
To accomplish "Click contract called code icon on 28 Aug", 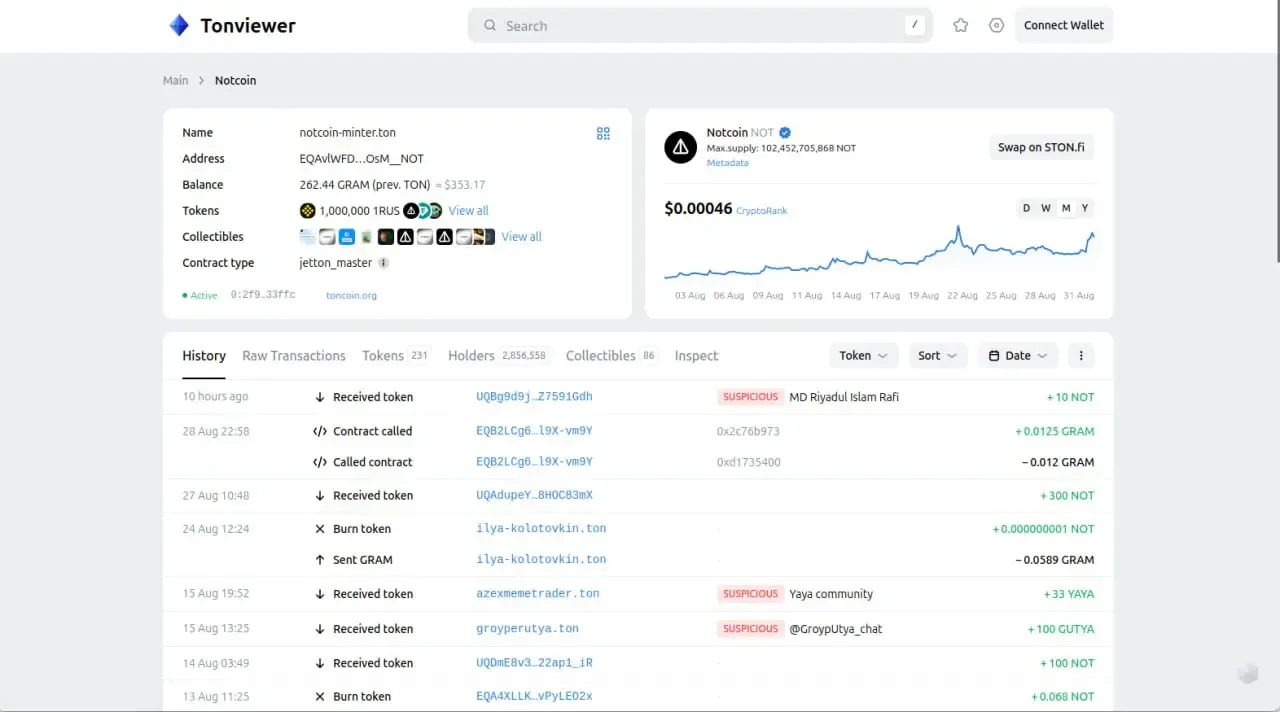I will pyautogui.click(x=320, y=432).
